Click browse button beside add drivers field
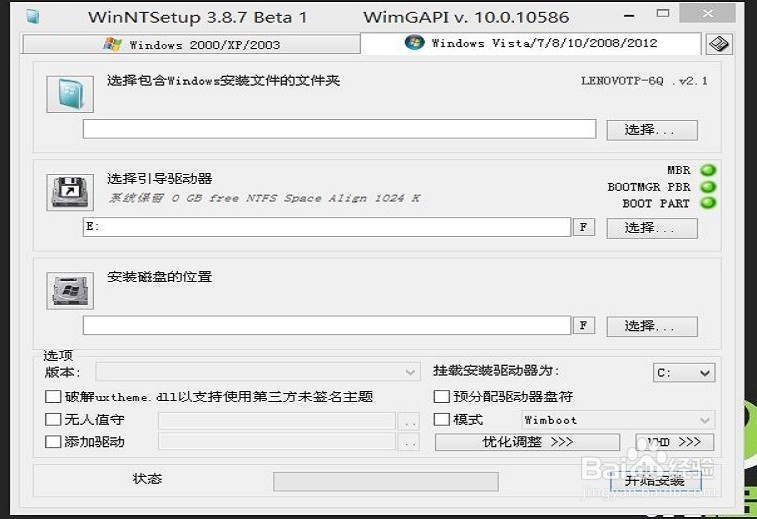This screenshot has height=519, width=757. click(x=409, y=442)
